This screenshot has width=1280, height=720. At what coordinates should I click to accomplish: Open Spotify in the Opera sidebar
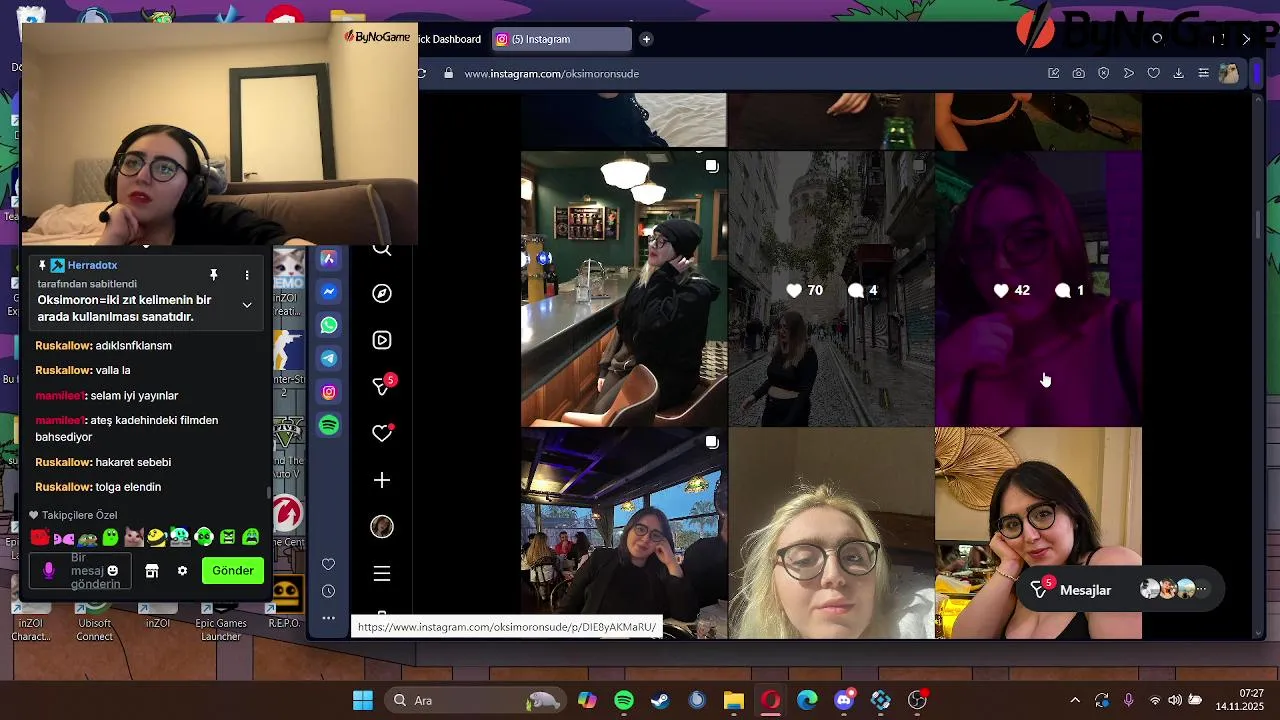[329, 425]
